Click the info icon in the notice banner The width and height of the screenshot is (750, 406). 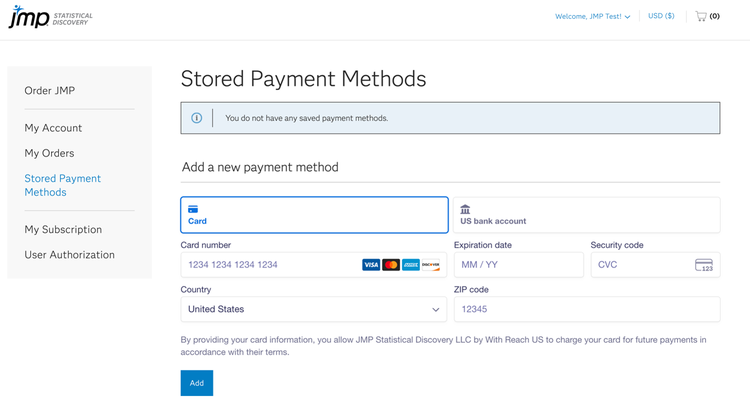point(197,118)
